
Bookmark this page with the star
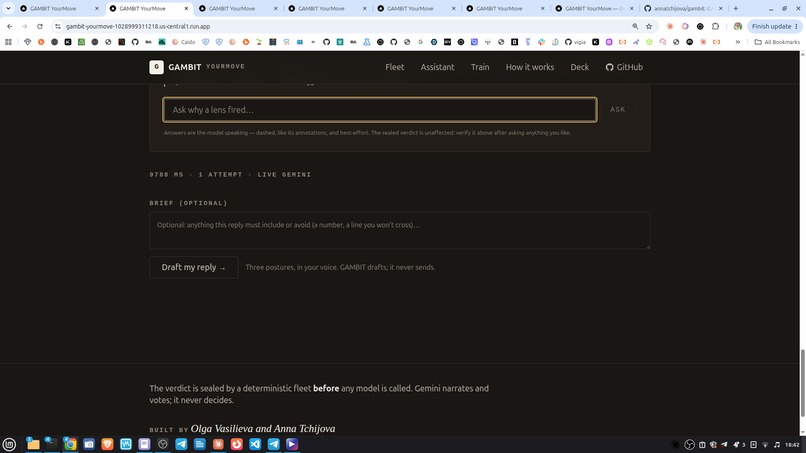pos(649,26)
